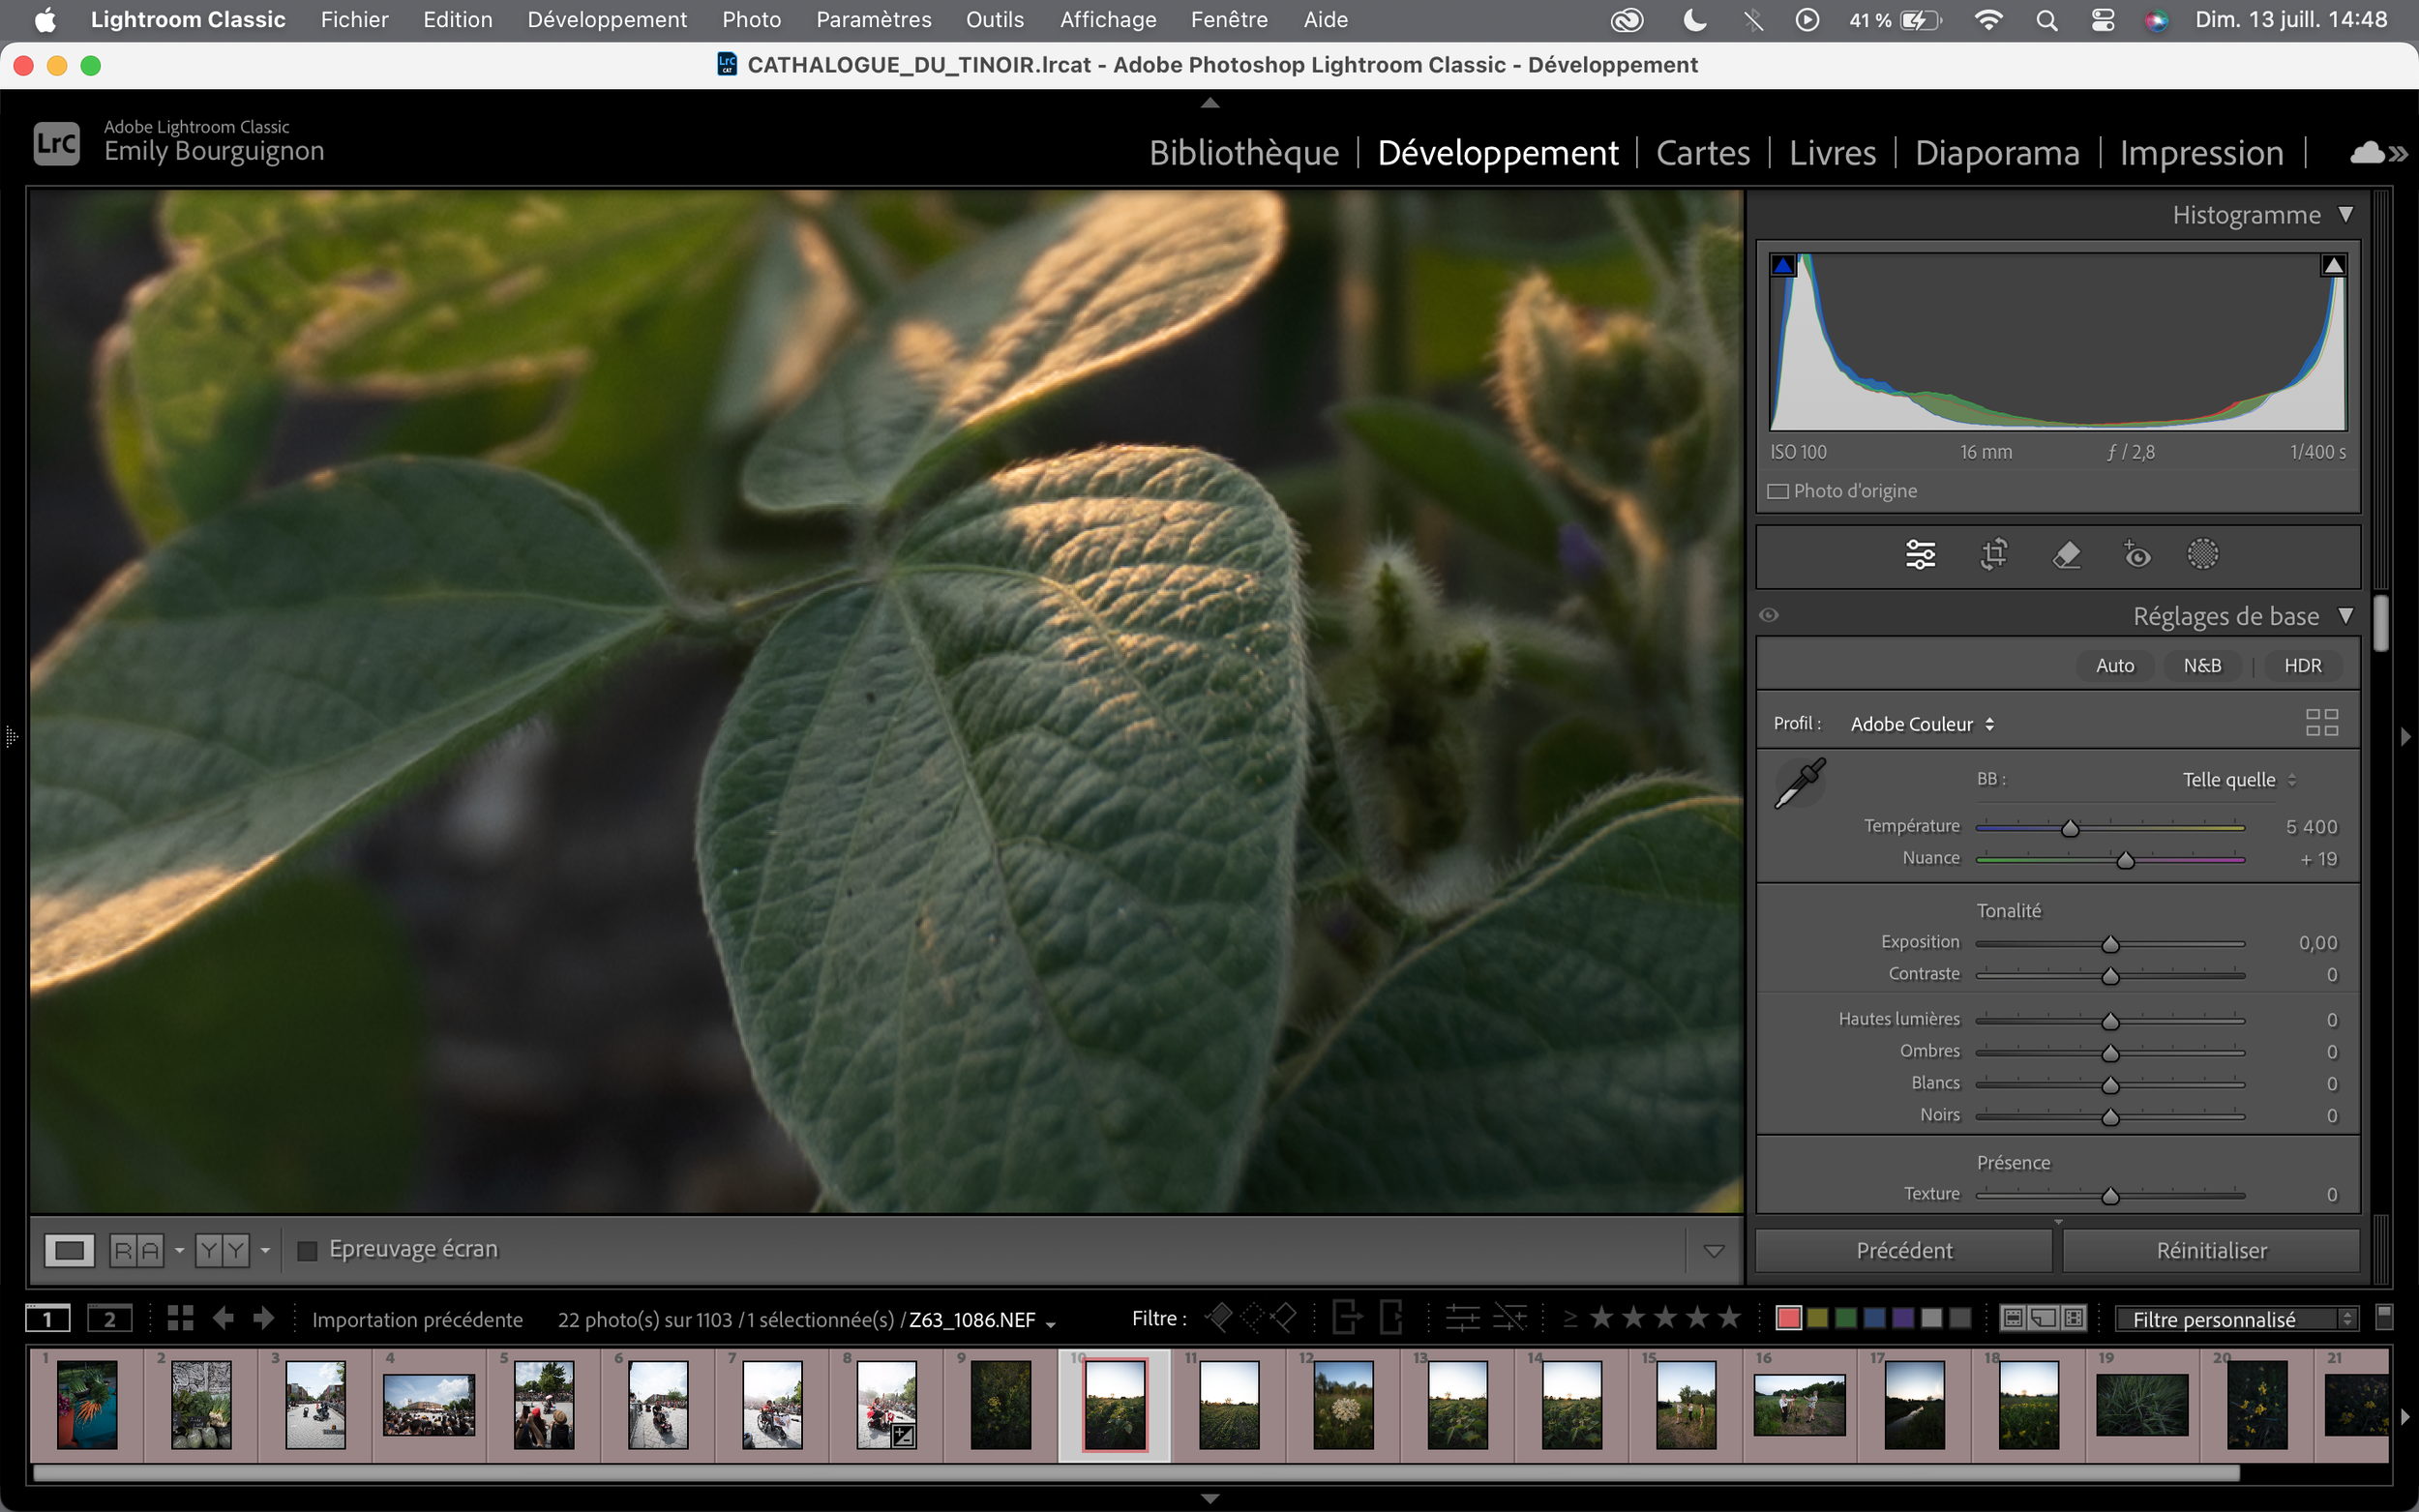Viewport: 2419px width, 1512px height.
Task: Open the Filtre personnalisé dropdown
Action: (x=2235, y=1319)
